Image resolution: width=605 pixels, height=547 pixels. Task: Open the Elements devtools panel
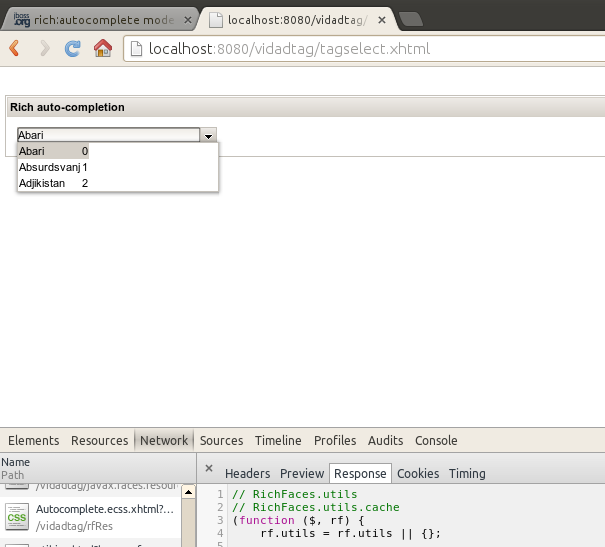(x=34, y=441)
